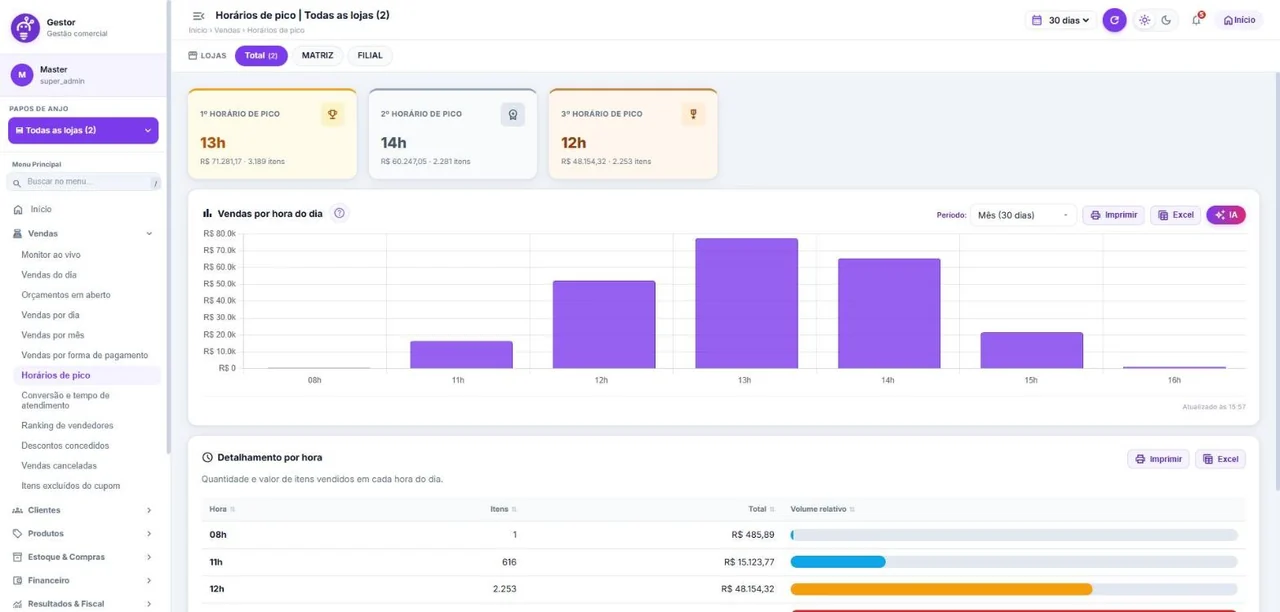
Task: Click the bar chart icon beside Vendas por hora
Action: [x=207, y=213]
